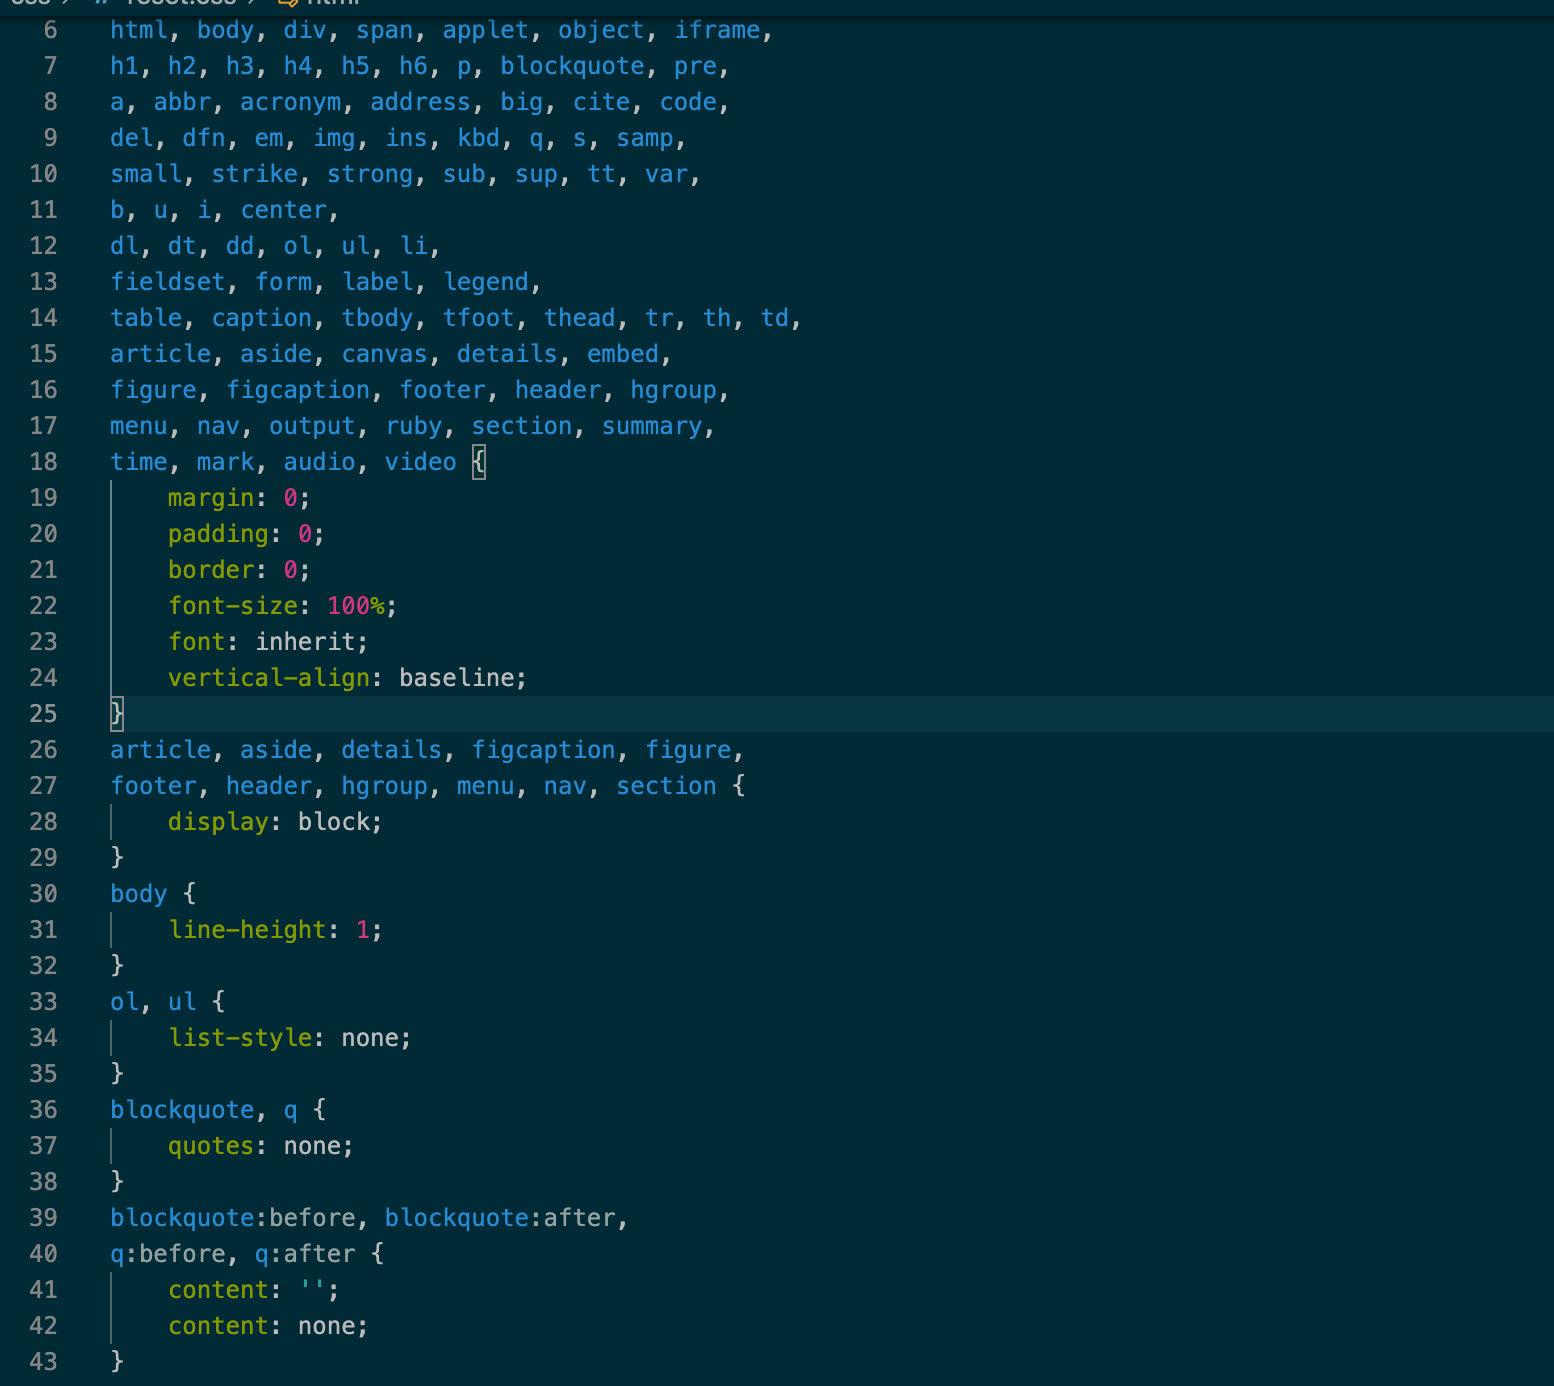
Task: Select line 25 via its line number
Action: point(44,713)
